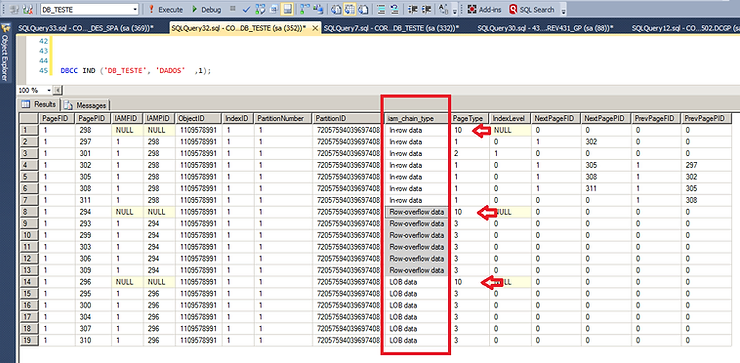
Task: Switch to Results to Grid
Action: [x=350, y=9]
